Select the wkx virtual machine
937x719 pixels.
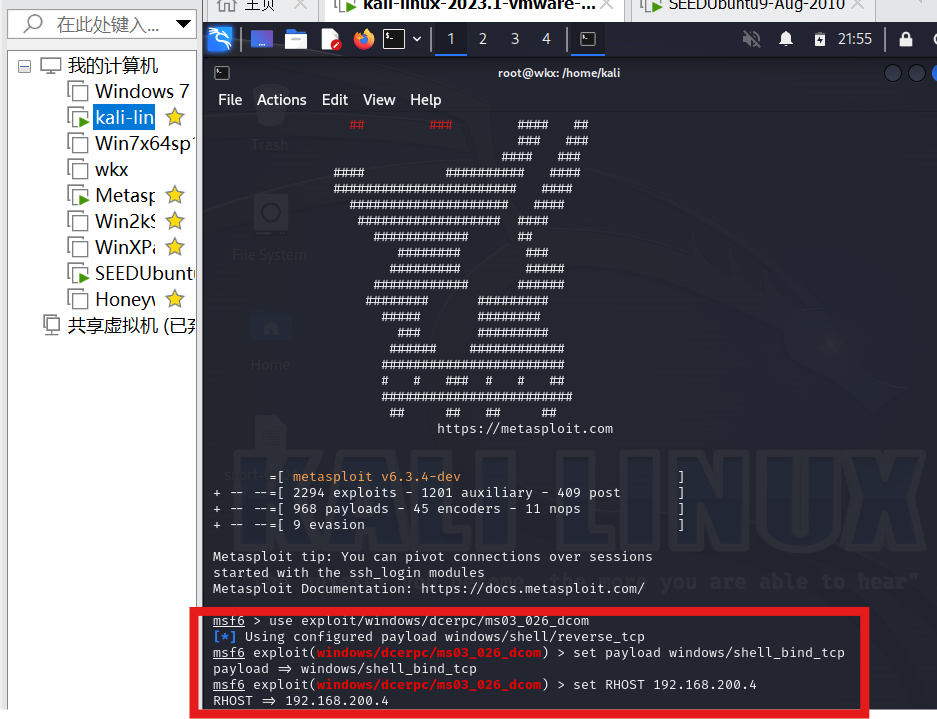[x=111, y=170]
